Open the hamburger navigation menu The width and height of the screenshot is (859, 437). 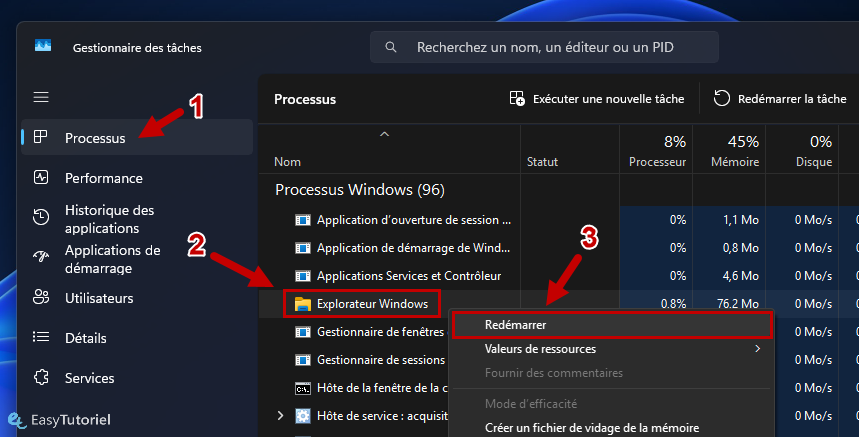pos(41,97)
